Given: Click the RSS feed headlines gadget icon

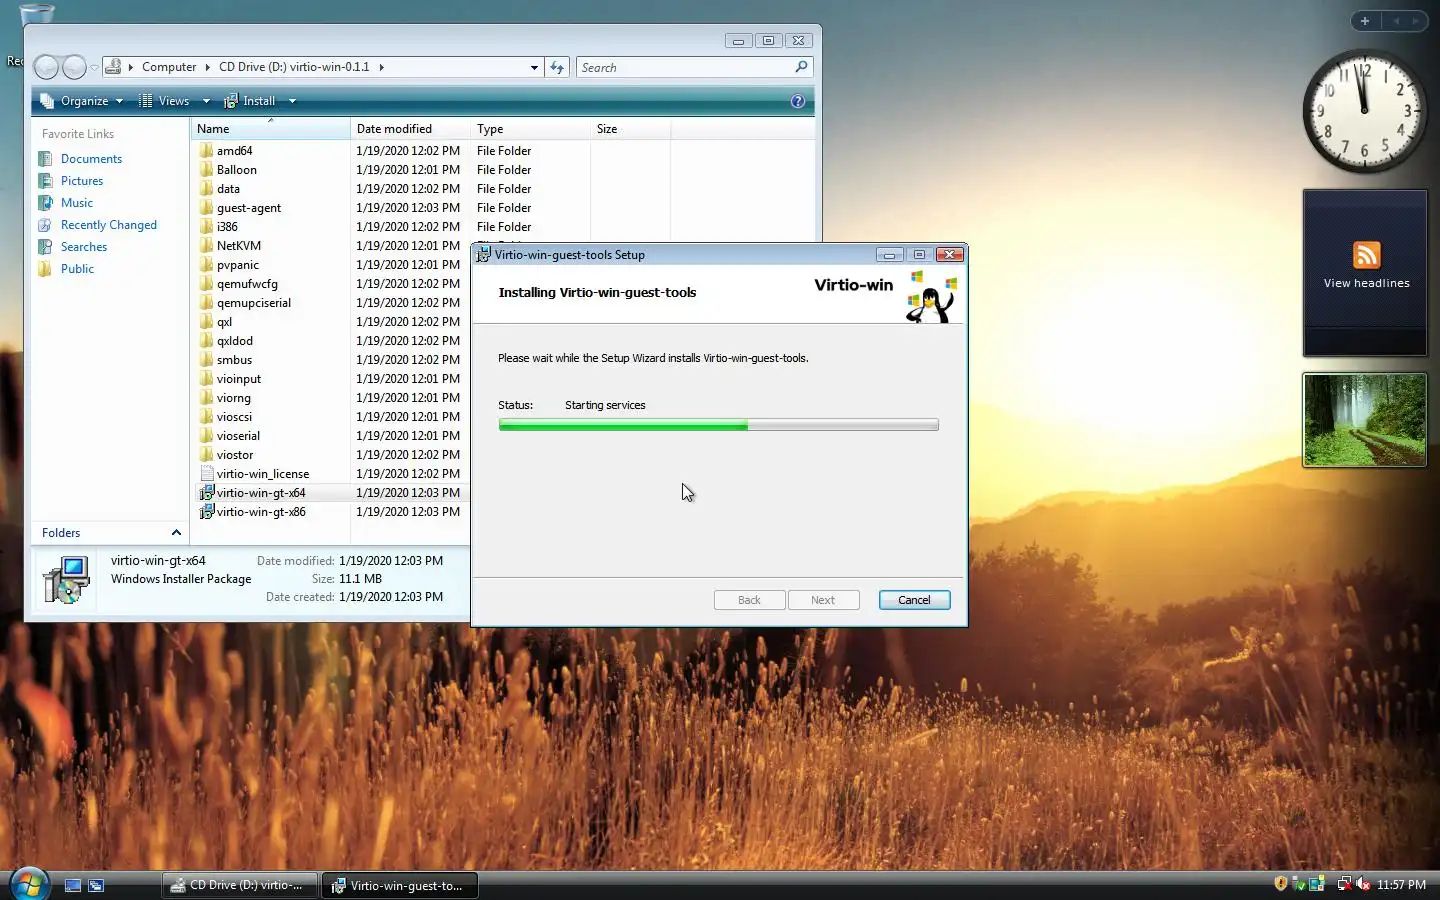Looking at the screenshot, I should tap(1366, 255).
